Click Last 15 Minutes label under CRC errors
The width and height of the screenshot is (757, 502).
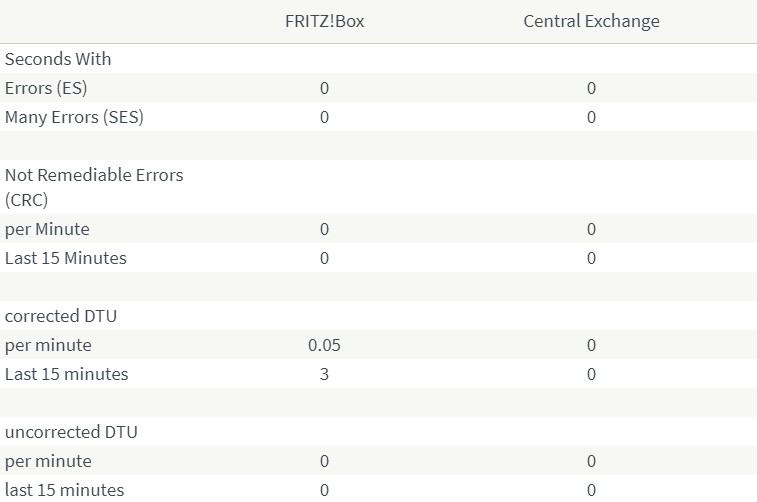click(x=66, y=258)
